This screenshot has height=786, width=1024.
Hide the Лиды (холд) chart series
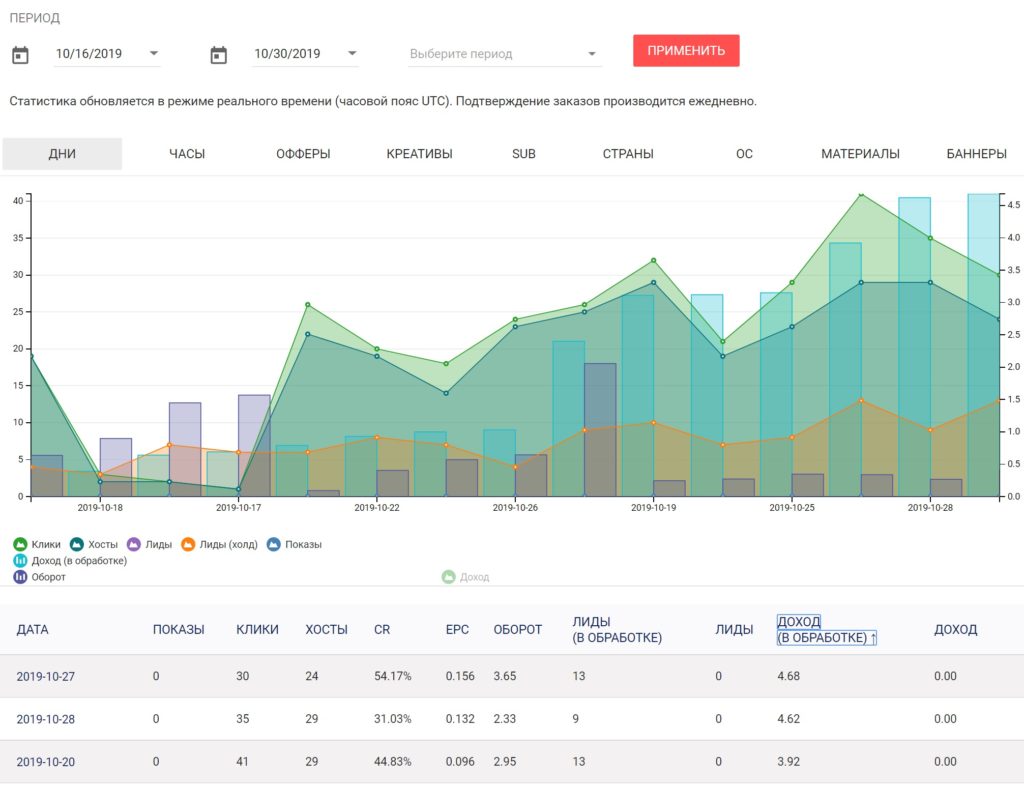coord(188,544)
